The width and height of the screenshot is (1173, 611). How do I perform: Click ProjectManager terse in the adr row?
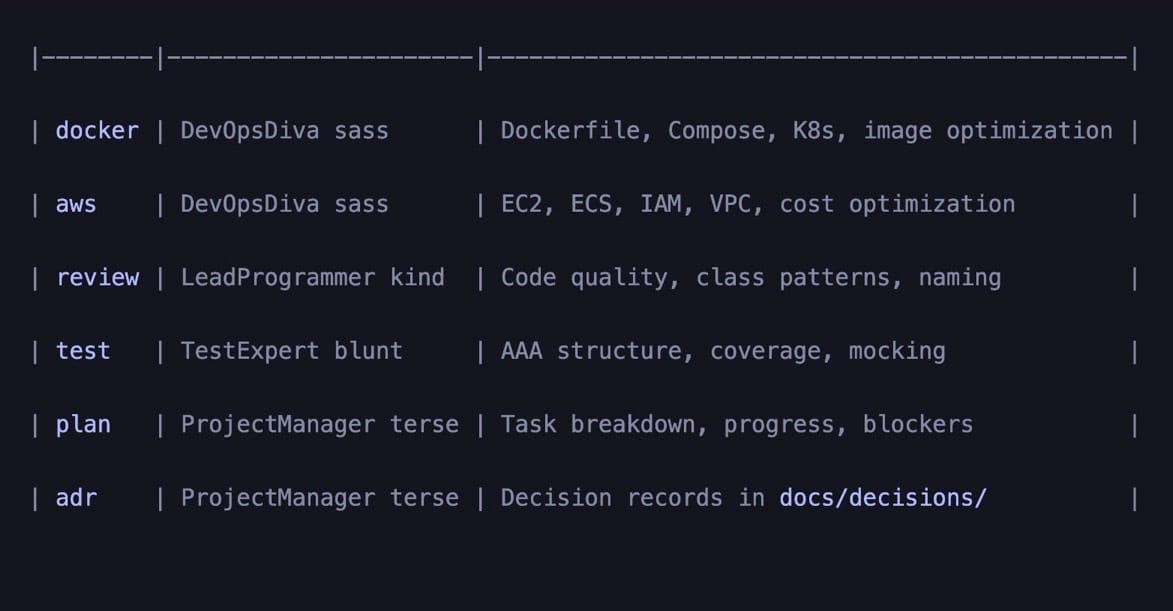point(319,497)
